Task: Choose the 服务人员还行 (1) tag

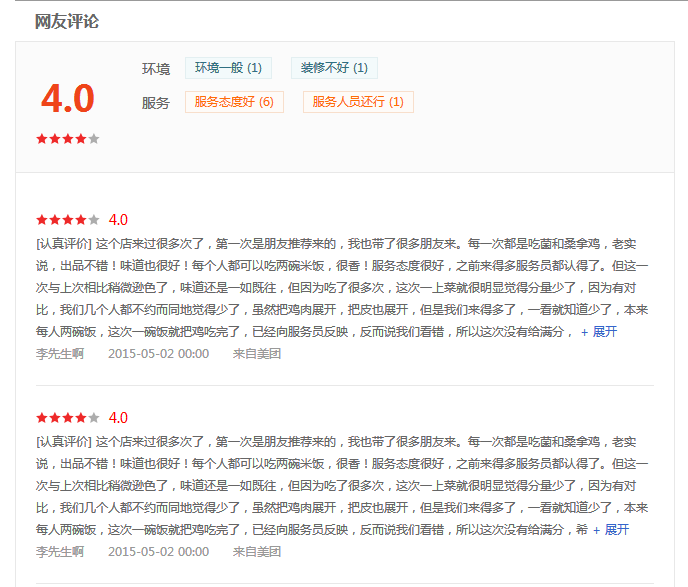Action: point(358,102)
